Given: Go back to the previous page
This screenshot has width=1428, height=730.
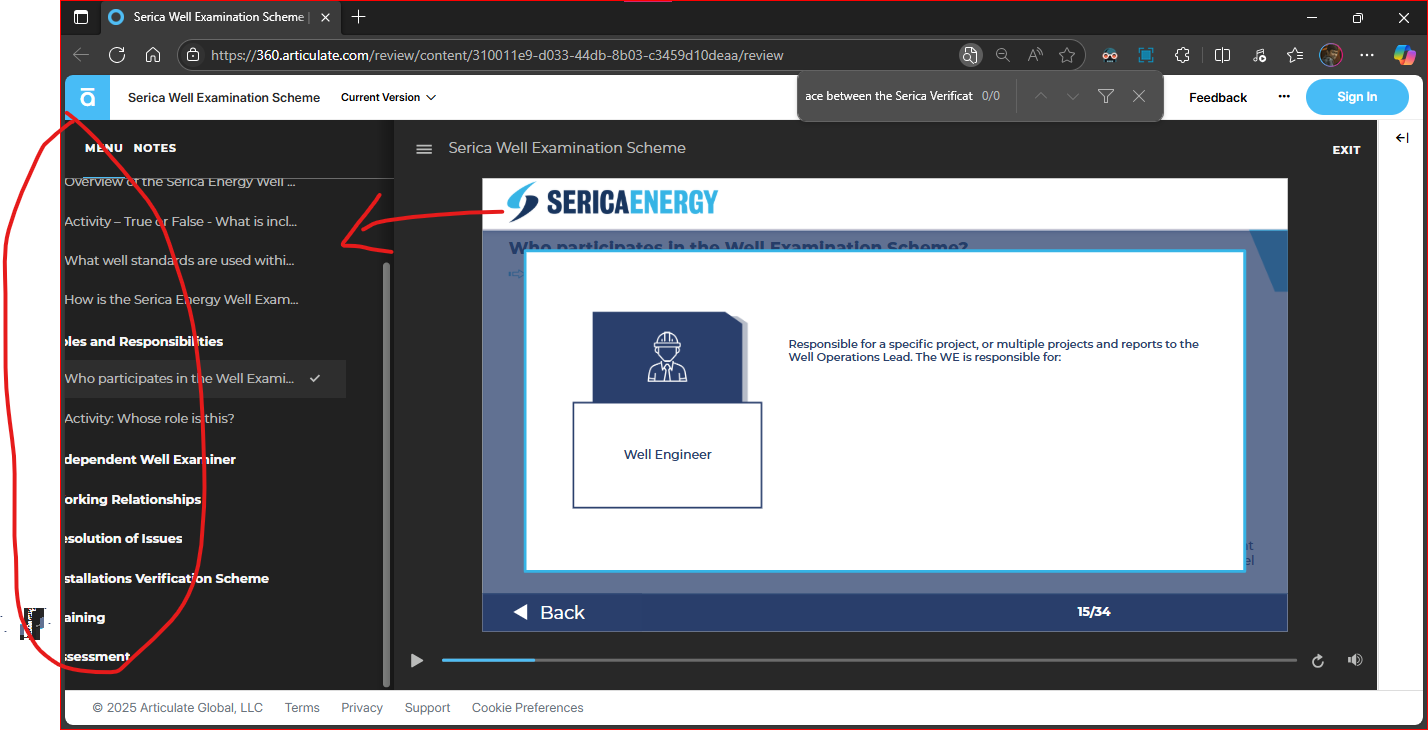Looking at the screenshot, I should pos(81,55).
